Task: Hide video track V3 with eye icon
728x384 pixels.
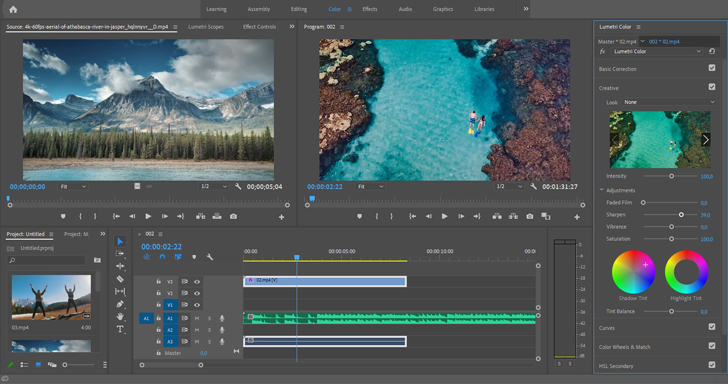Action: coord(197,281)
